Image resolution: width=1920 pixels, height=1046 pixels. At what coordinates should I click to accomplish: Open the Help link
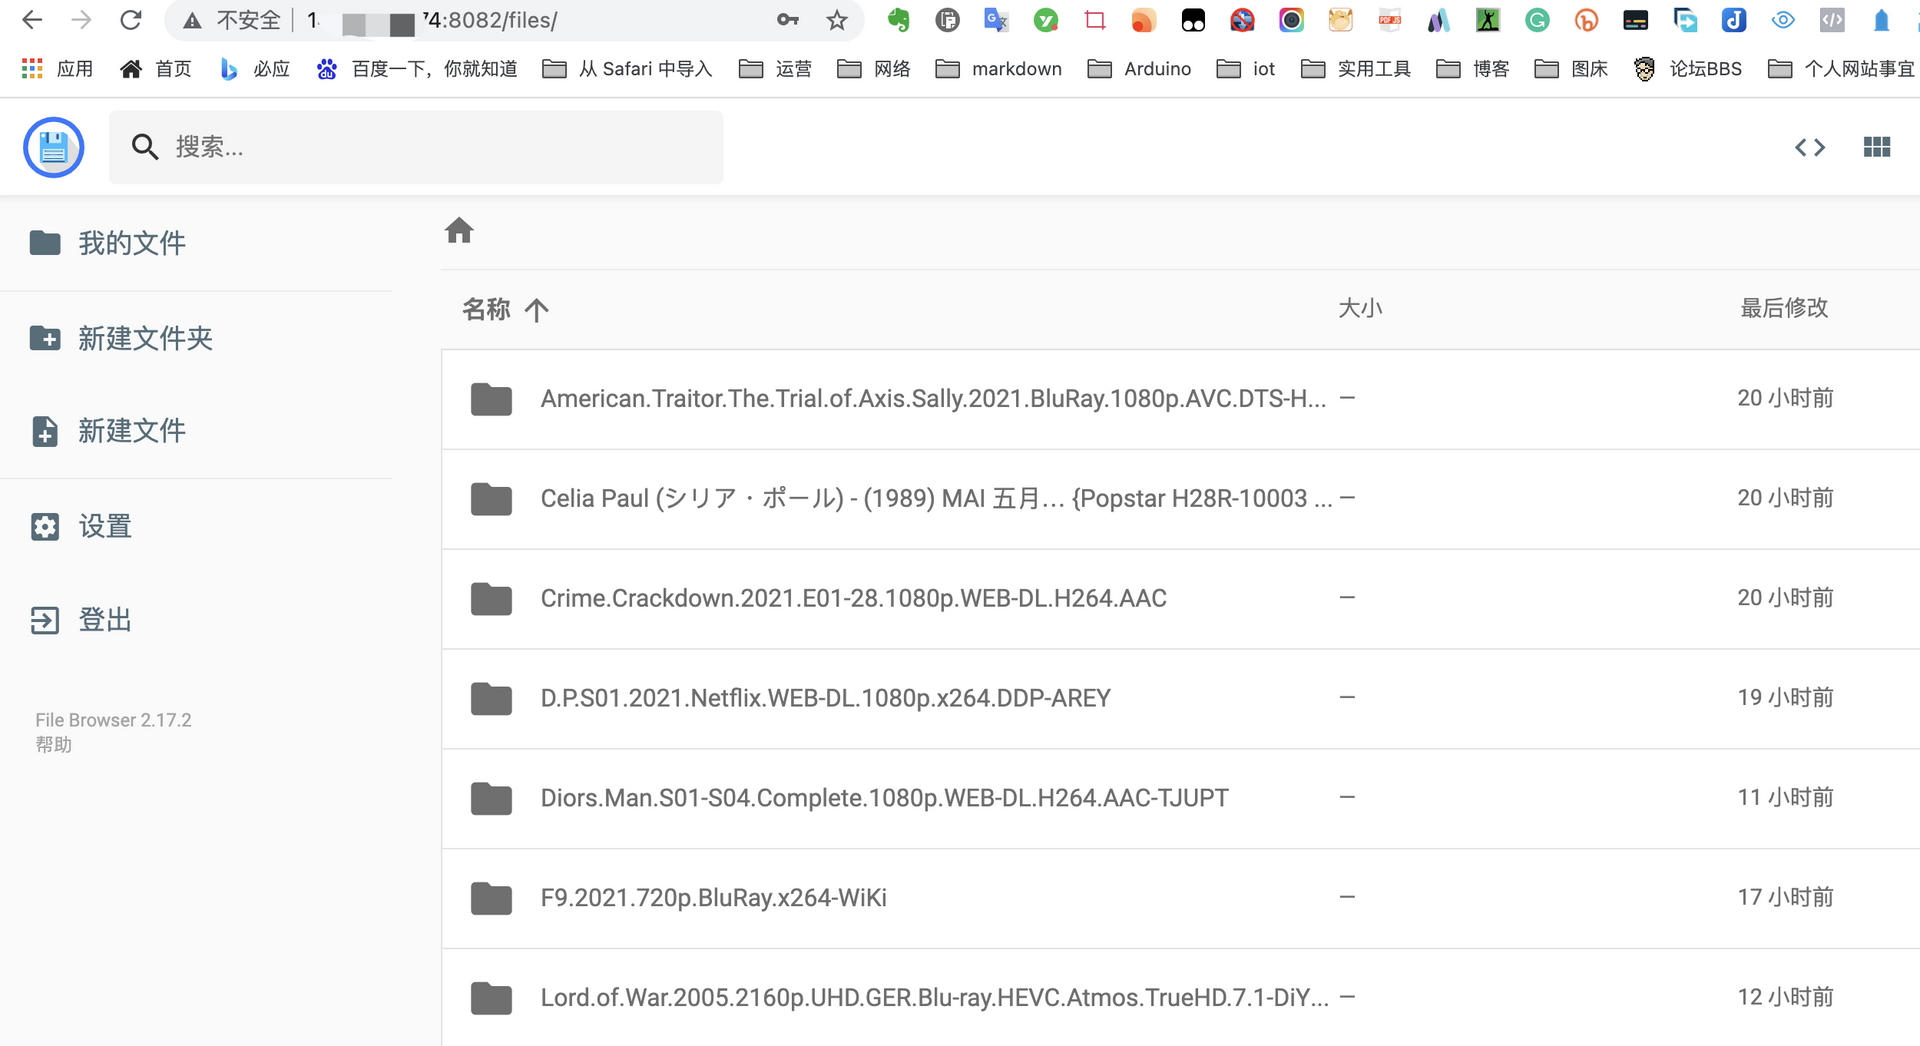54,745
